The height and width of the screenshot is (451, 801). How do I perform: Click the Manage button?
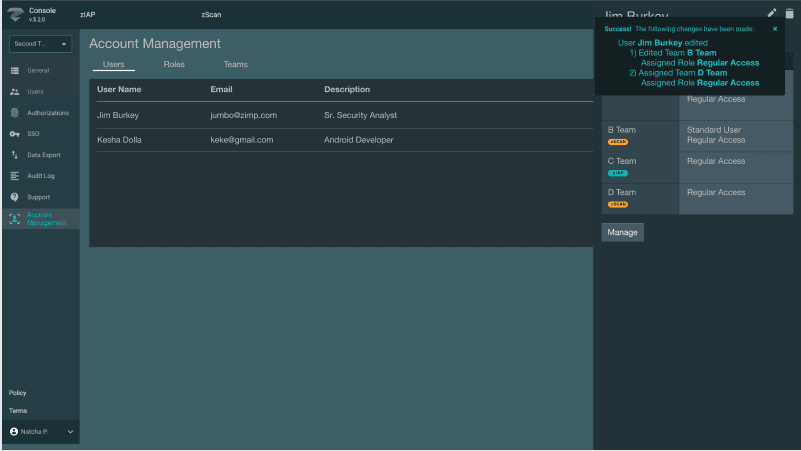(x=622, y=232)
